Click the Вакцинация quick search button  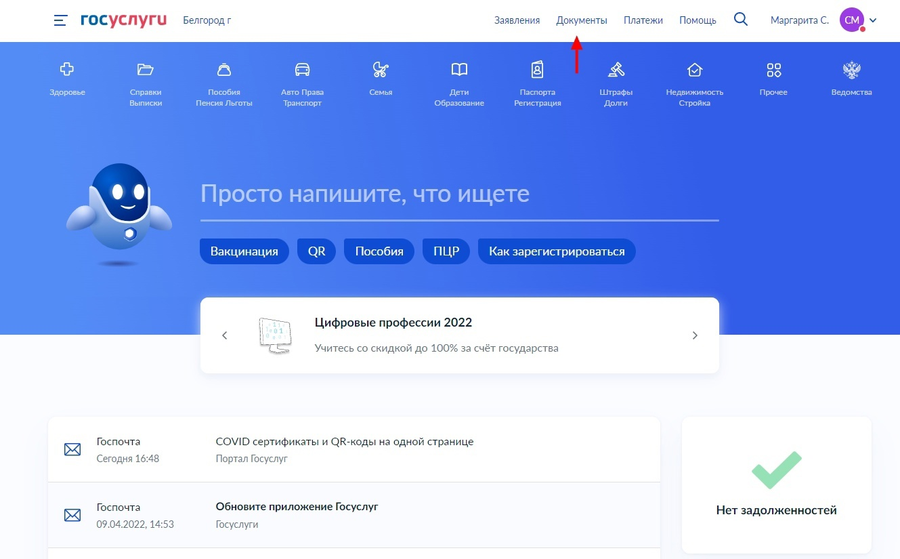point(244,251)
